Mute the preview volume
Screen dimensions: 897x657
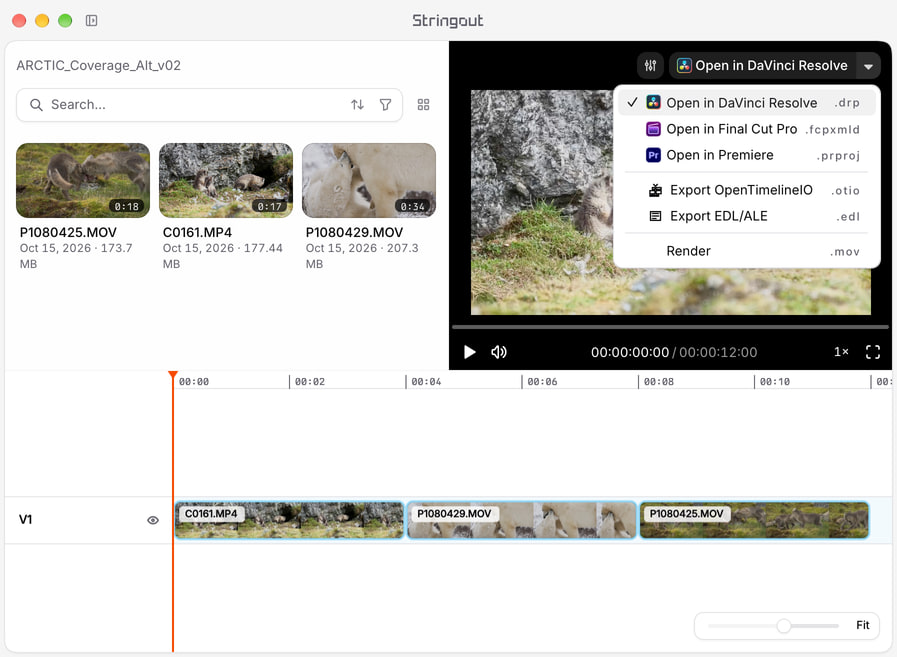[x=499, y=352]
